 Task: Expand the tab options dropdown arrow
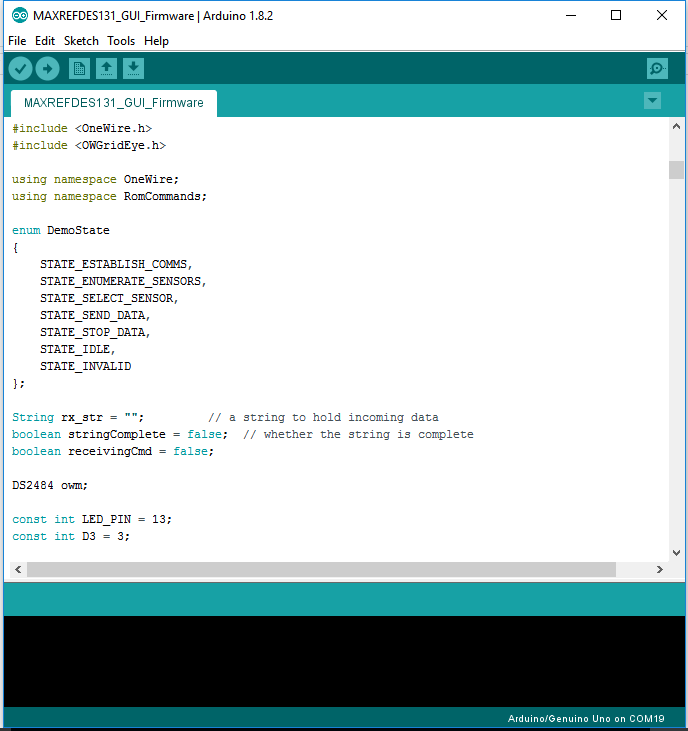tap(653, 101)
